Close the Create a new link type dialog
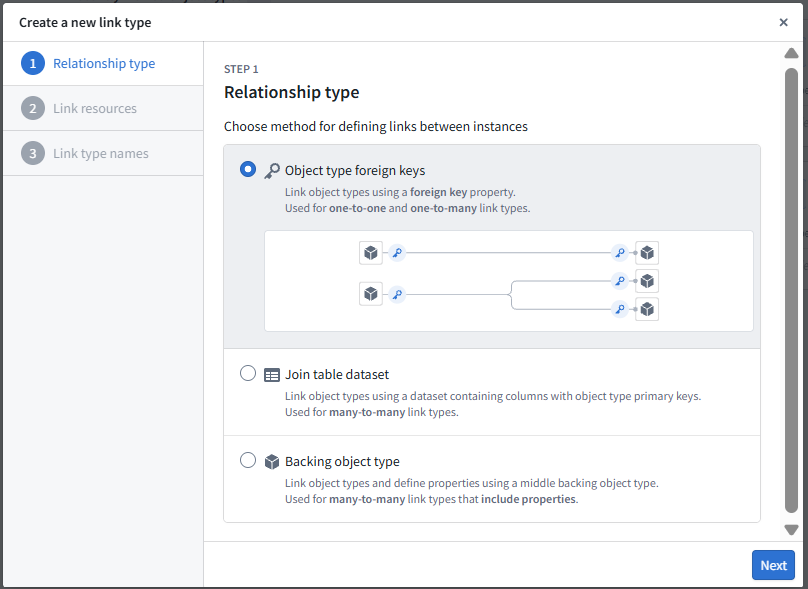Viewport: 808px width, 589px height. pyautogui.click(x=783, y=22)
